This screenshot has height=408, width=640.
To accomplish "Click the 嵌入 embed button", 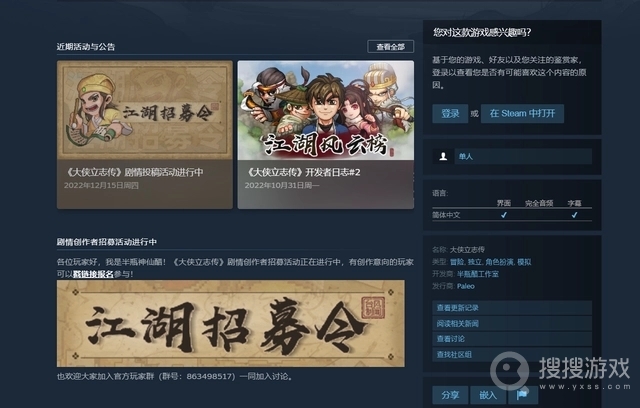I will [x=488, y=395].
